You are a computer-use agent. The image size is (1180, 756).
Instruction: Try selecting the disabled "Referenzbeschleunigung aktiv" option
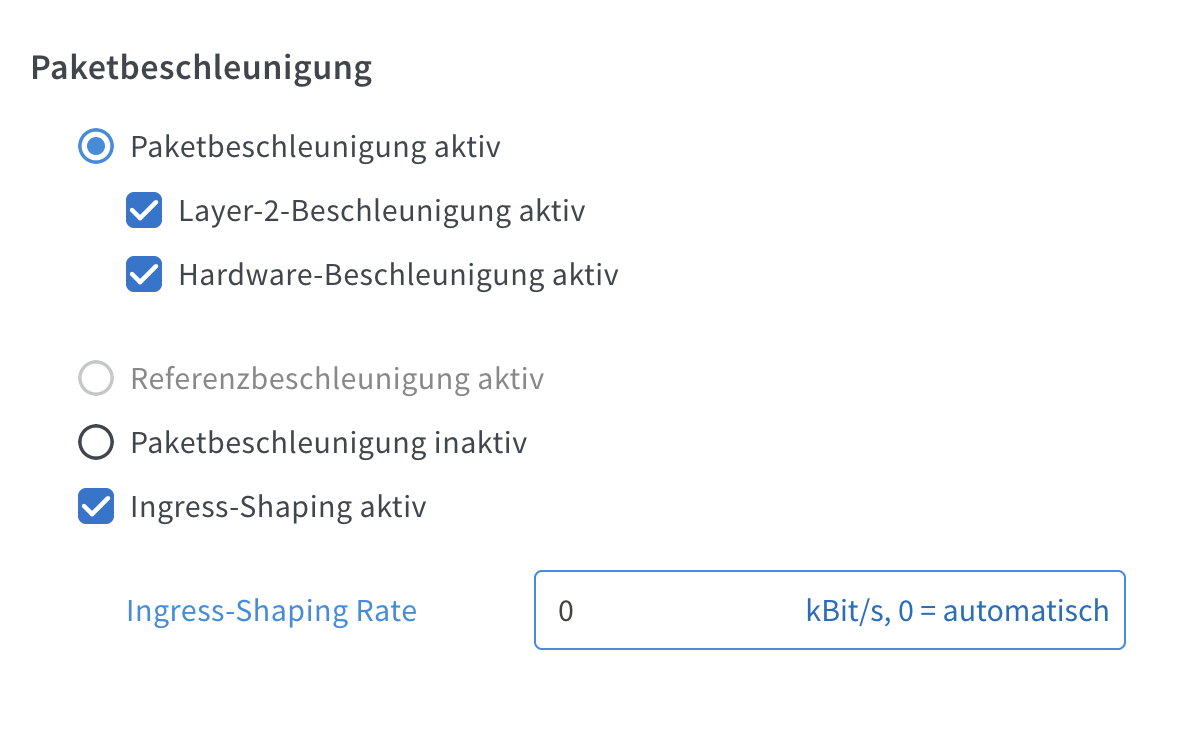pyautogui.click(x=95, y=378)
